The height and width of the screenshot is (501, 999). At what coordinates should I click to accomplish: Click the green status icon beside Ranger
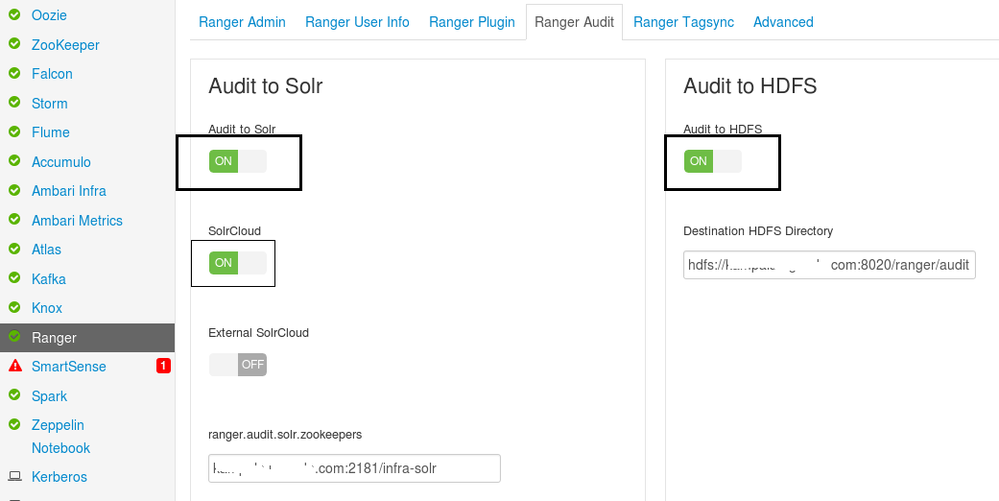(15, 337)
